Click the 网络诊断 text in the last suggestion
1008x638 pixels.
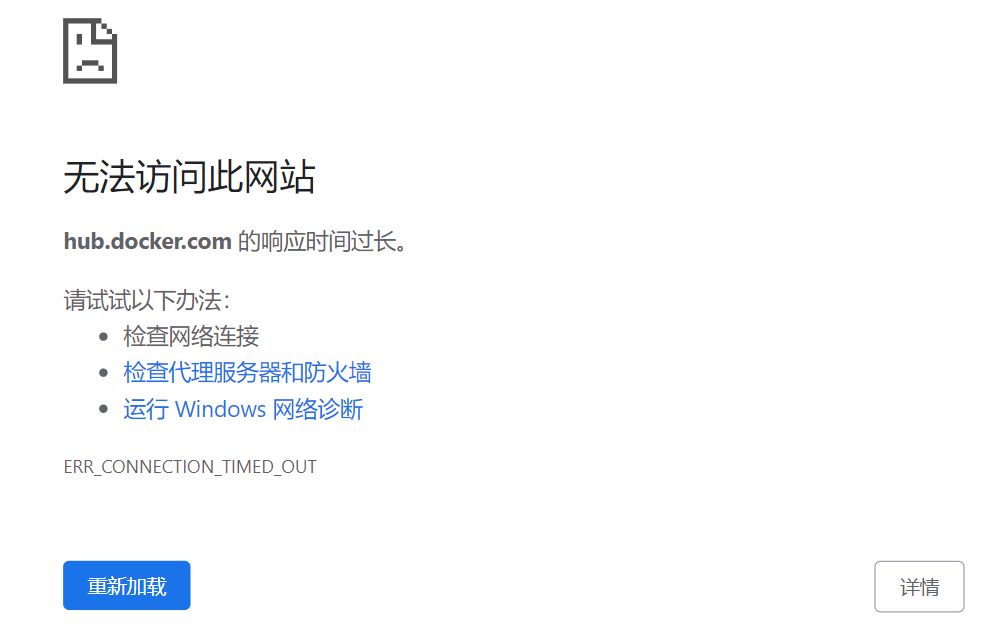318,409
